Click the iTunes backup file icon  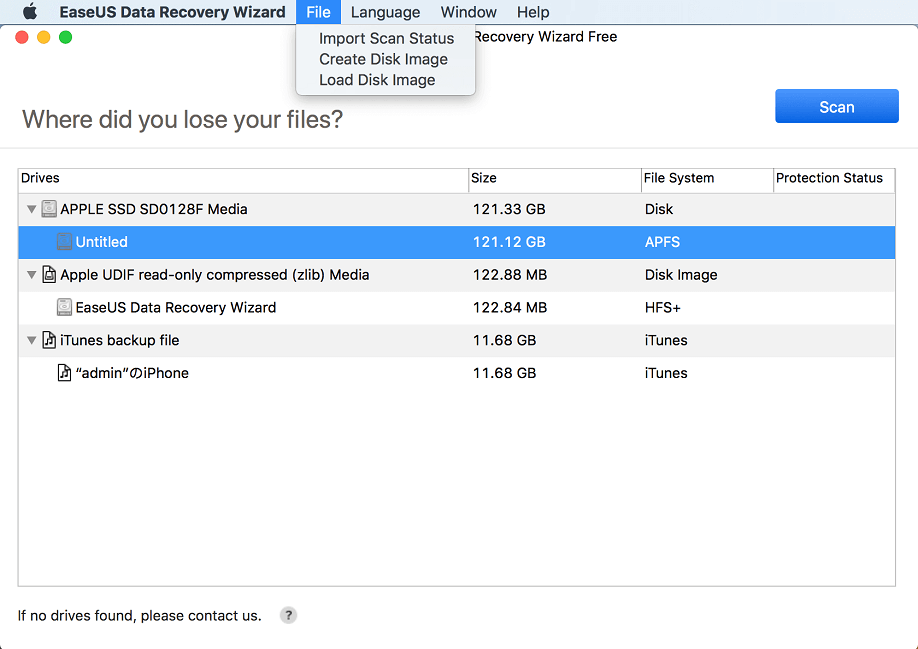(x=49, y=339)
